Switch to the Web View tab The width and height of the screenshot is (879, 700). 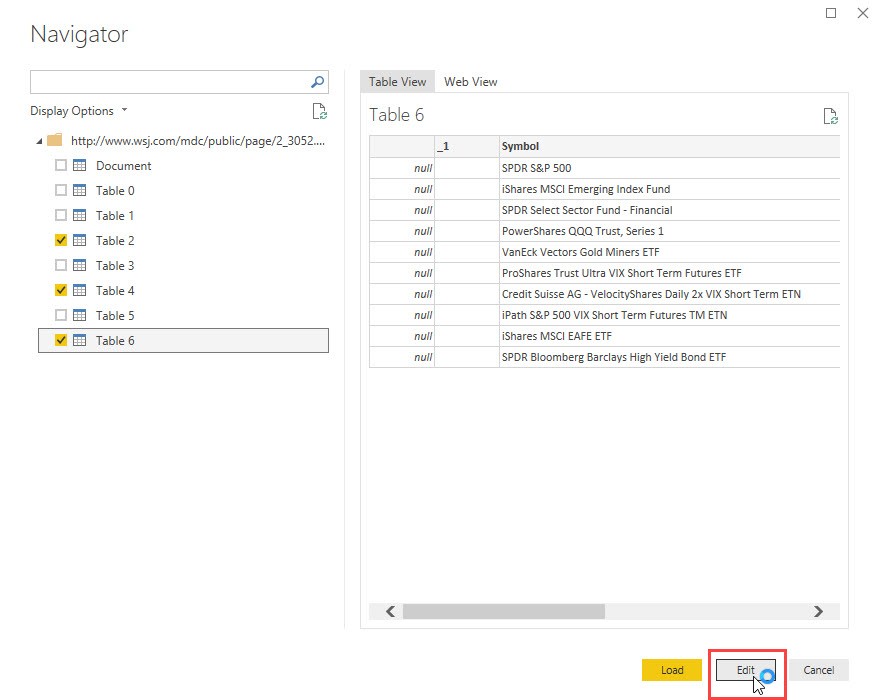point(470,82)
